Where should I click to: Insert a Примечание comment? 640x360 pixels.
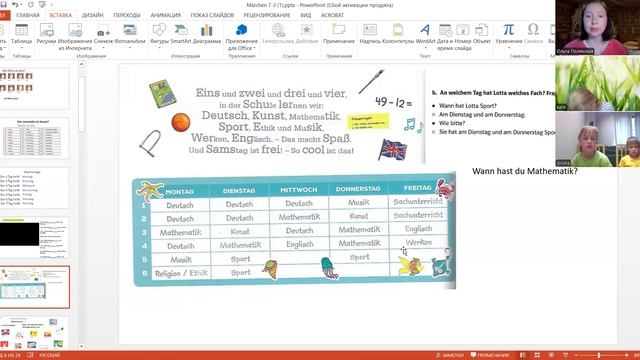(x=339, y=34)
